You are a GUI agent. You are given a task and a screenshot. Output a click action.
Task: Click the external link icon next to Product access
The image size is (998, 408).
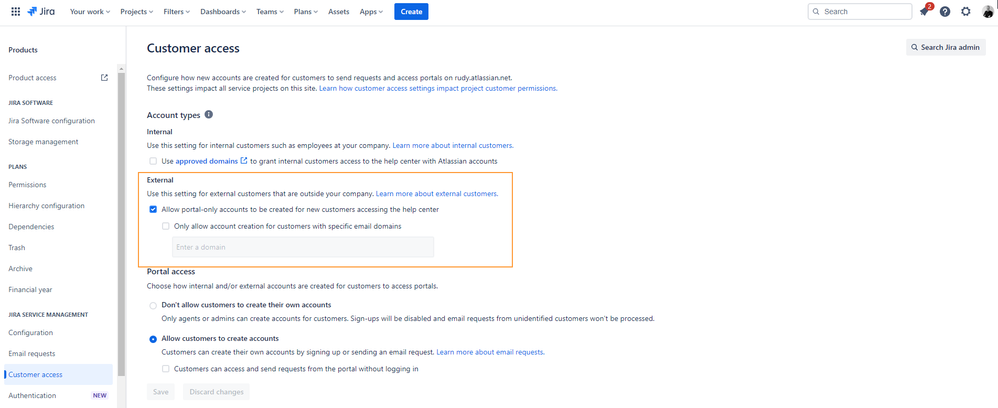pyautogui.click(x=104, y=78)
